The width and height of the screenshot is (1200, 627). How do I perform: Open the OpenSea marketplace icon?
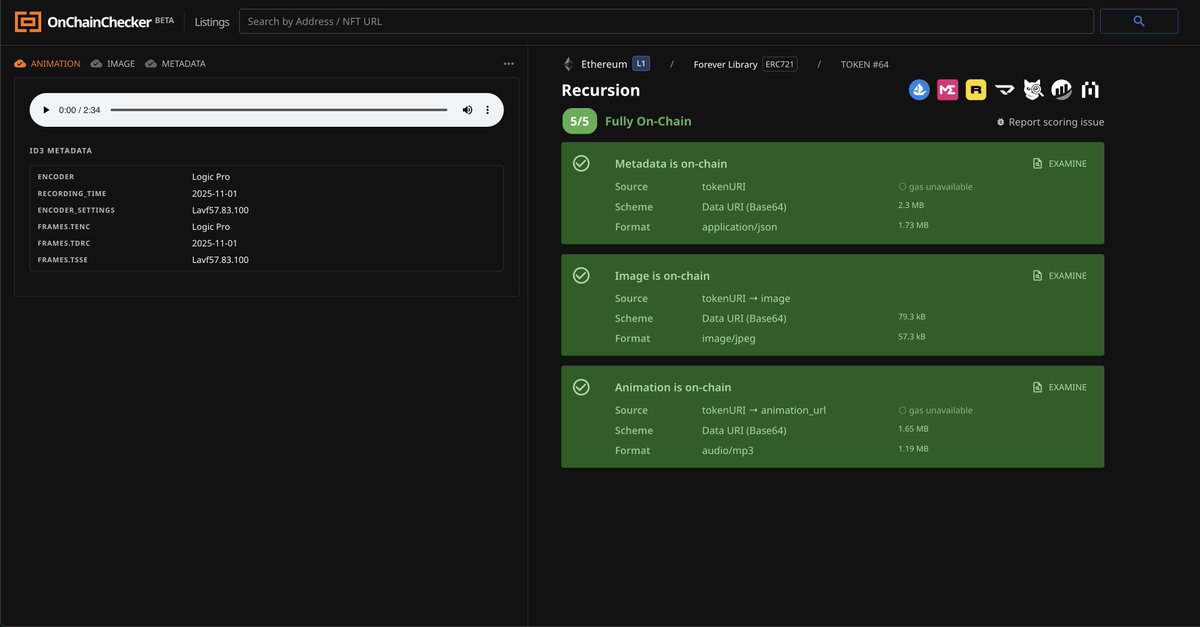919,90
